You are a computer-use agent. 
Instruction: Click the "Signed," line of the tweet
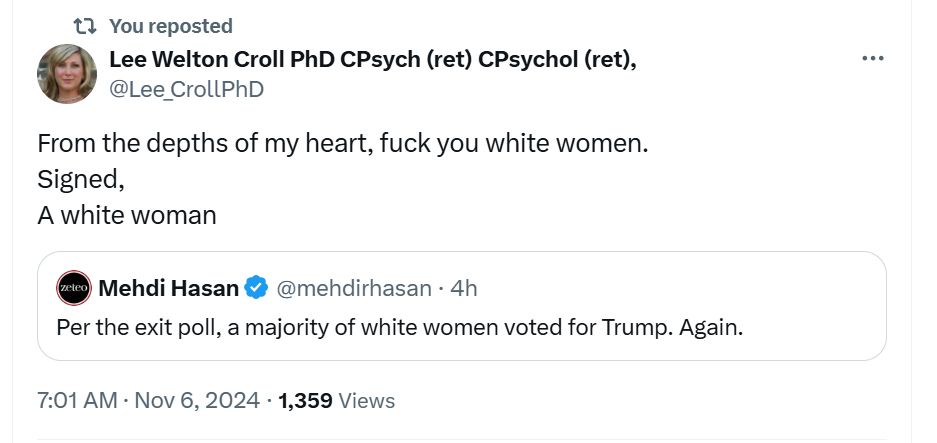[x=78, y=179]
